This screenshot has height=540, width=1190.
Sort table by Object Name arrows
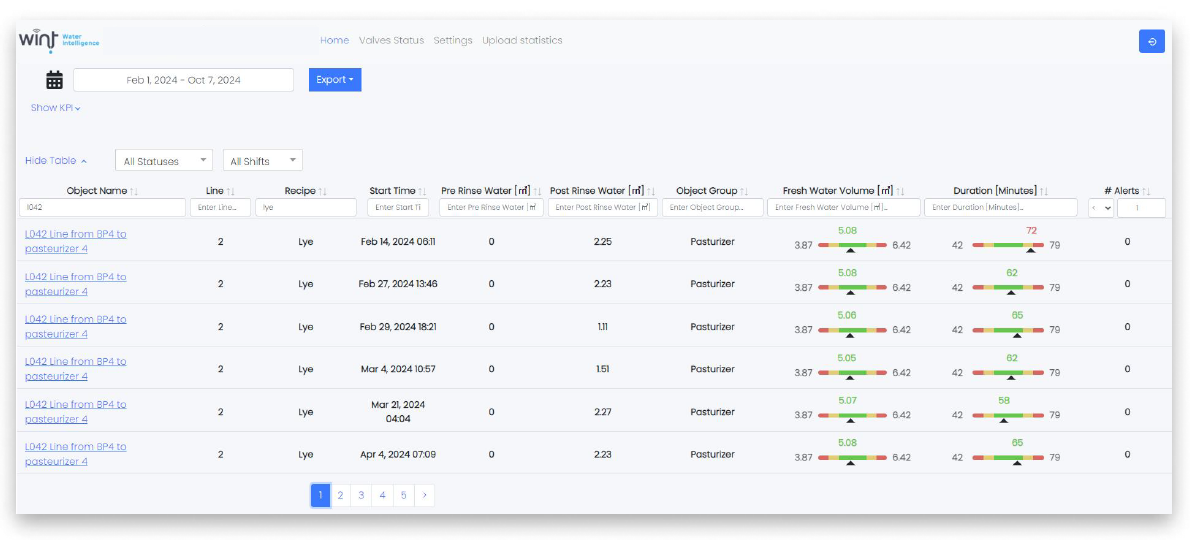click(134, 191)
